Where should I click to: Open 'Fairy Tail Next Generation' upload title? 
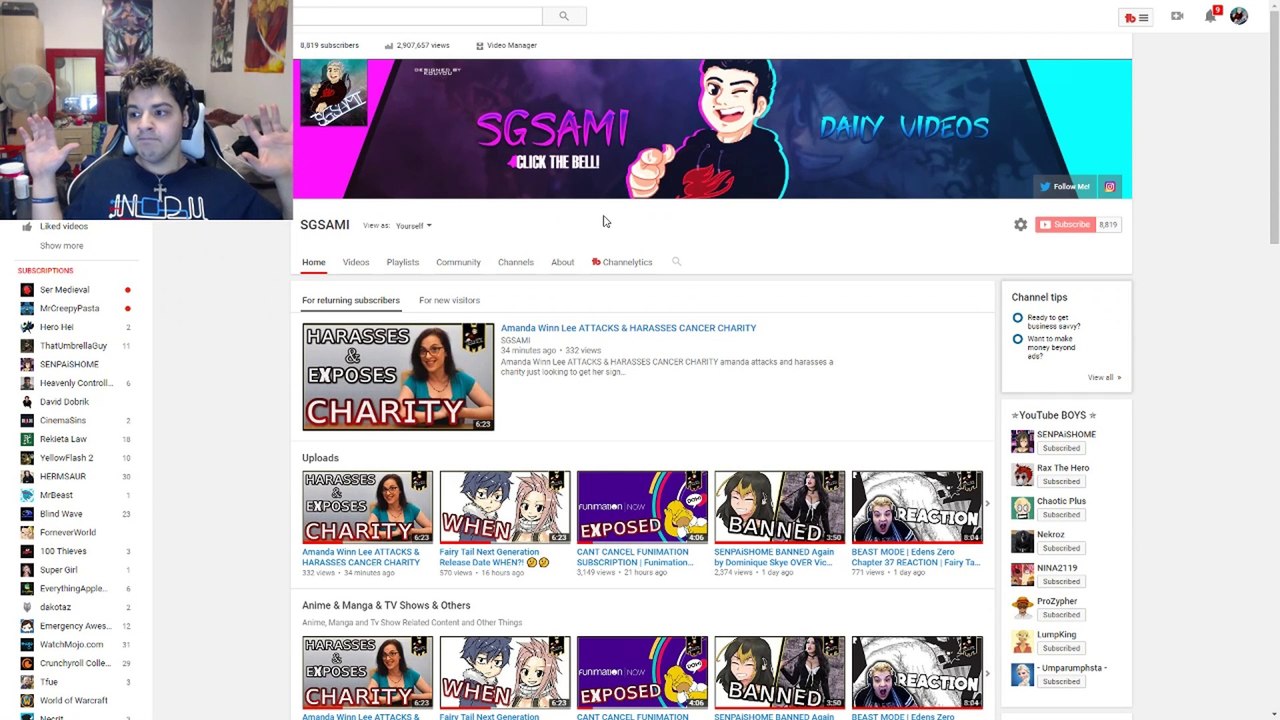(x=495, y=557)
